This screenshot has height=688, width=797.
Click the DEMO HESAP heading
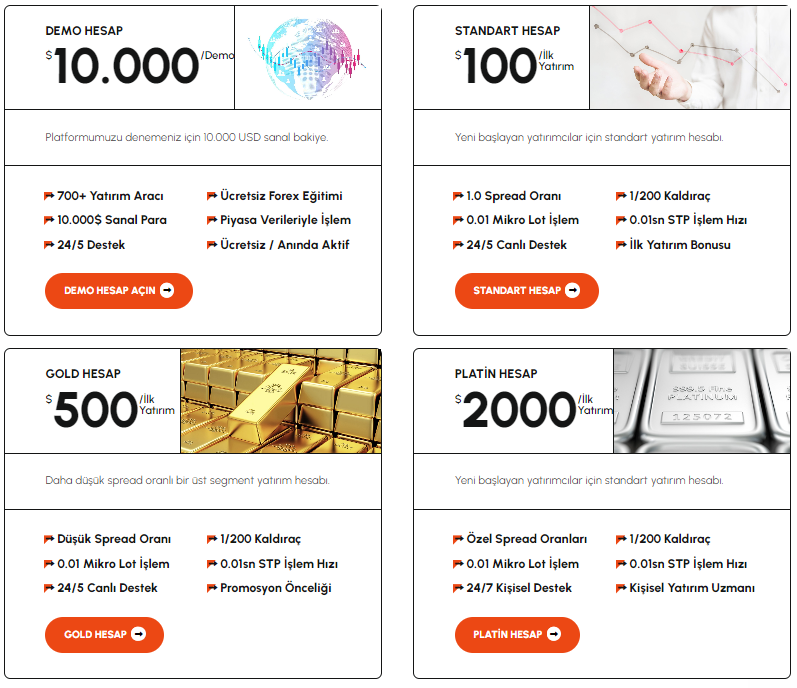point(84,31)
